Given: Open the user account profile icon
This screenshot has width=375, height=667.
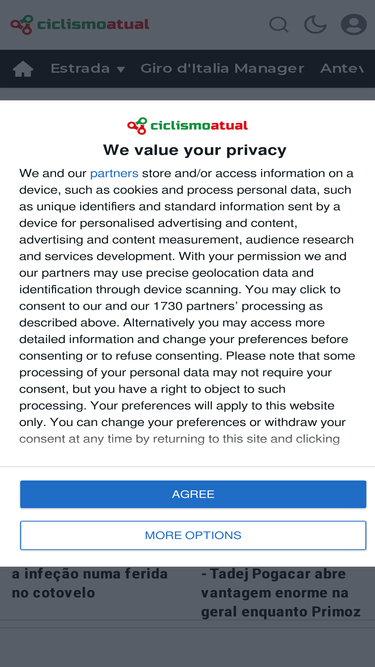Looking at the screenshot, I should [354, 24].
